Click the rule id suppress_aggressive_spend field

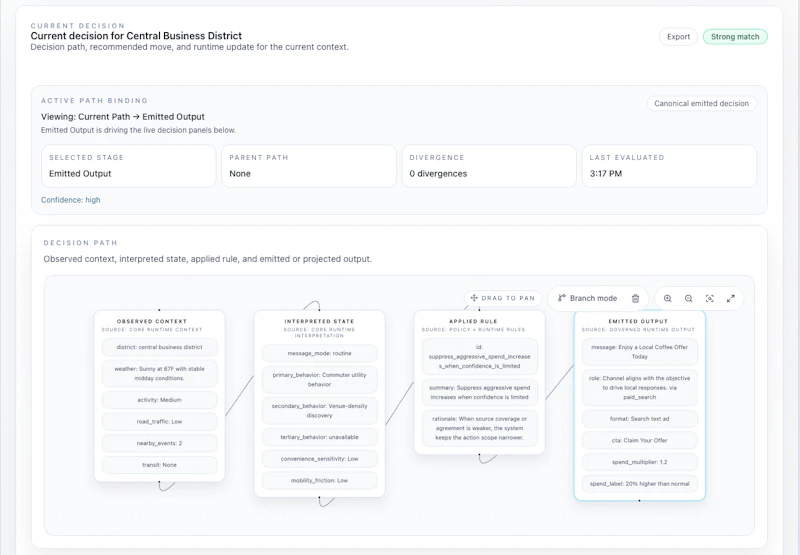pyautogui.click(x=480, y=357)
